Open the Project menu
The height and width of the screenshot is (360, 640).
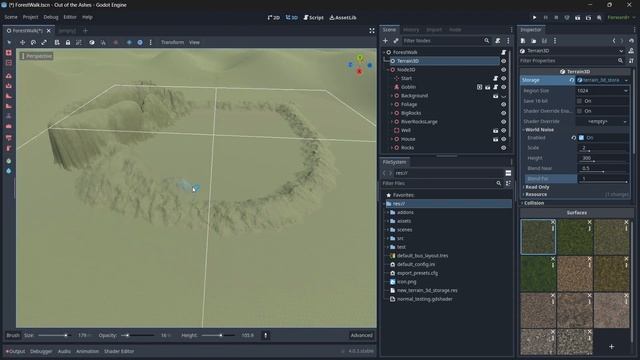30,17
